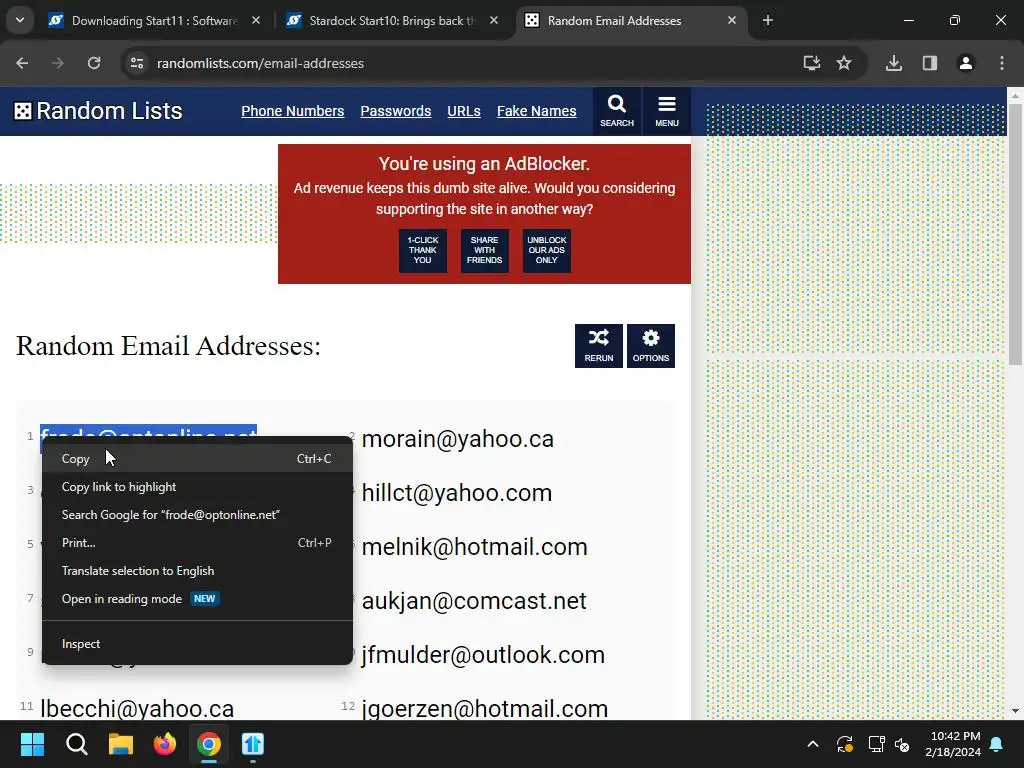Open the clock showing 10:42 PM
Screen dimensions: 1024x768
click(x=953, y=744)
